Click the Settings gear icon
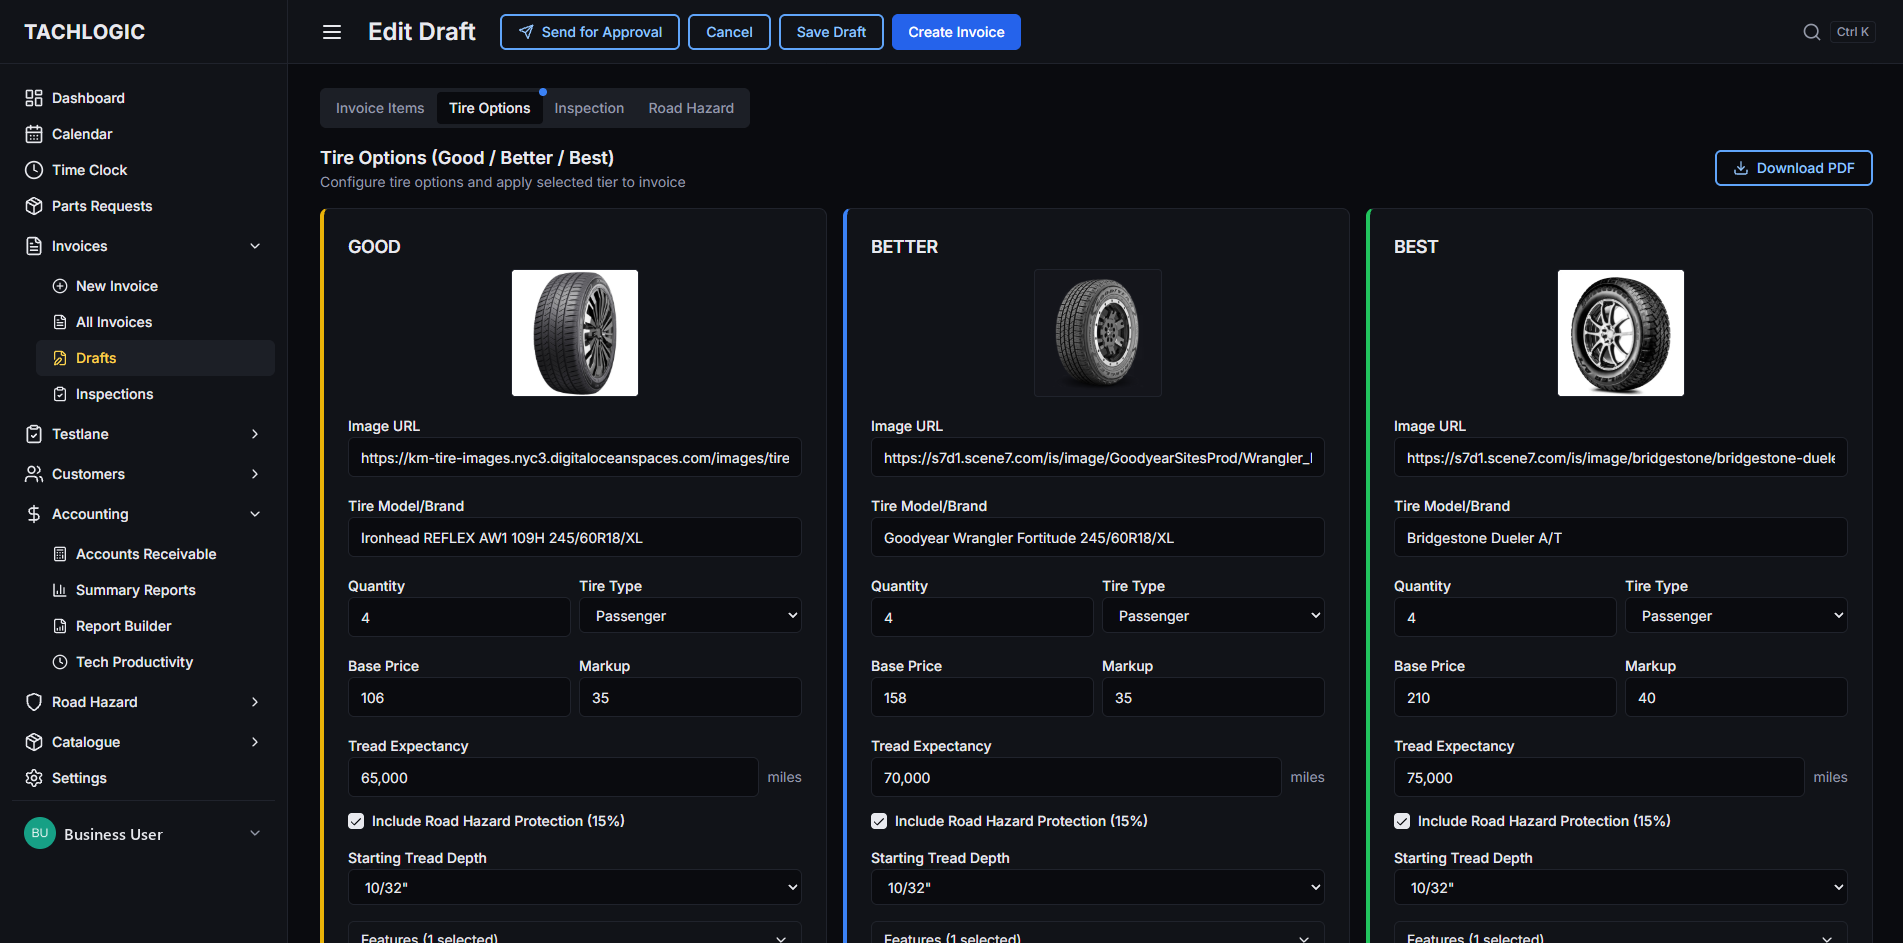The height and width of the screenshot is (943, 1903). 34,778
